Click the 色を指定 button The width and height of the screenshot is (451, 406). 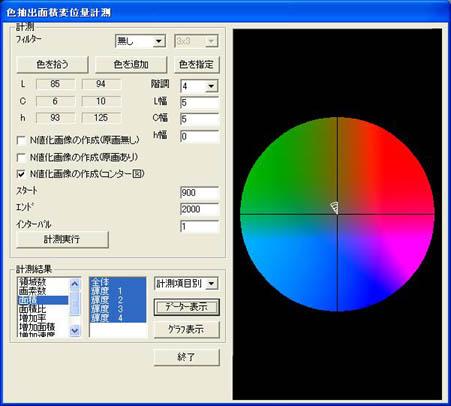197,64
